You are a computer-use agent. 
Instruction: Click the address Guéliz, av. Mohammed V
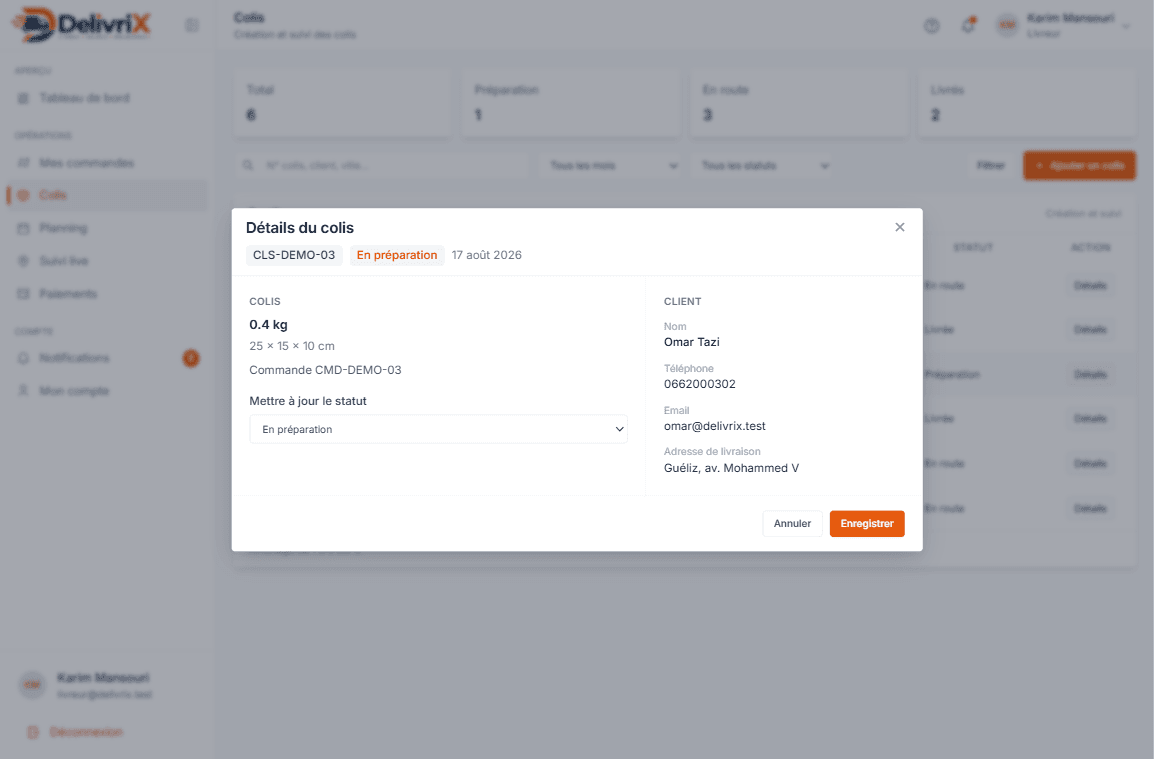coord(732,467)
